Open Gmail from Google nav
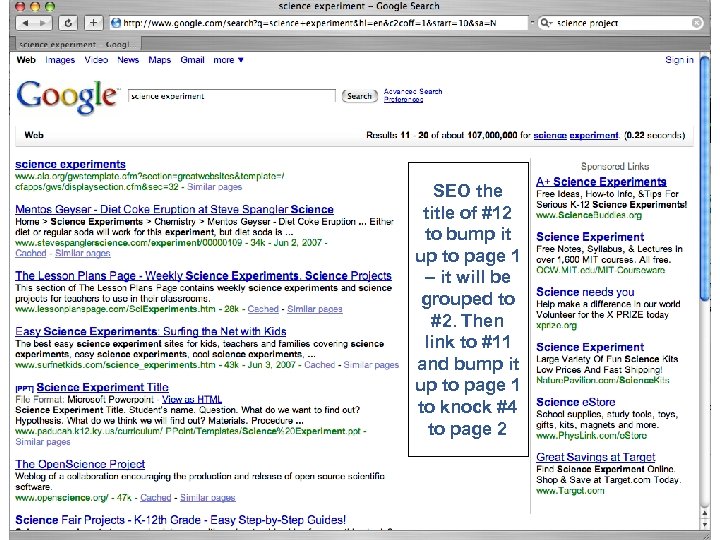The height and width of the screenshot is (540, 720). (192, 60)
